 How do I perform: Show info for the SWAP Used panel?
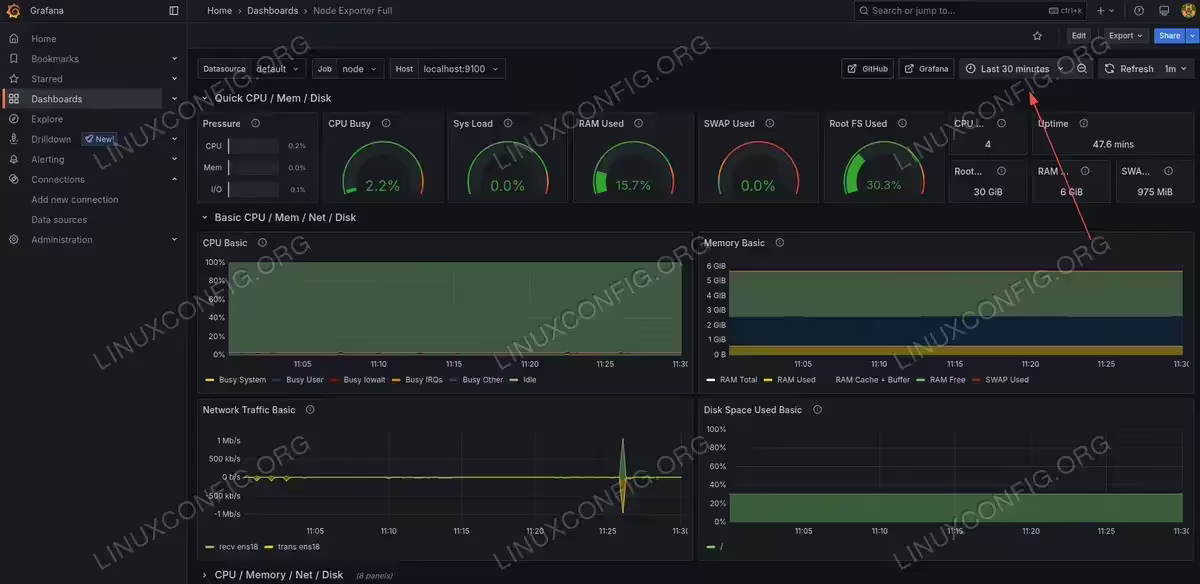[770, 124]
